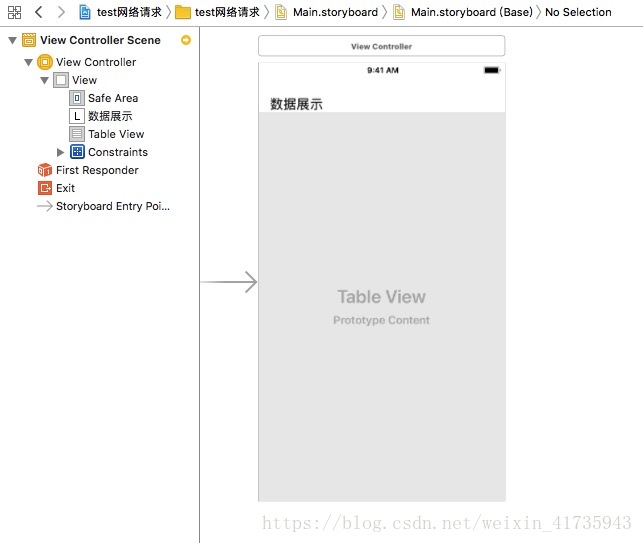
Task: Click the View Controller canvas title bar
Action: point(381,46)
